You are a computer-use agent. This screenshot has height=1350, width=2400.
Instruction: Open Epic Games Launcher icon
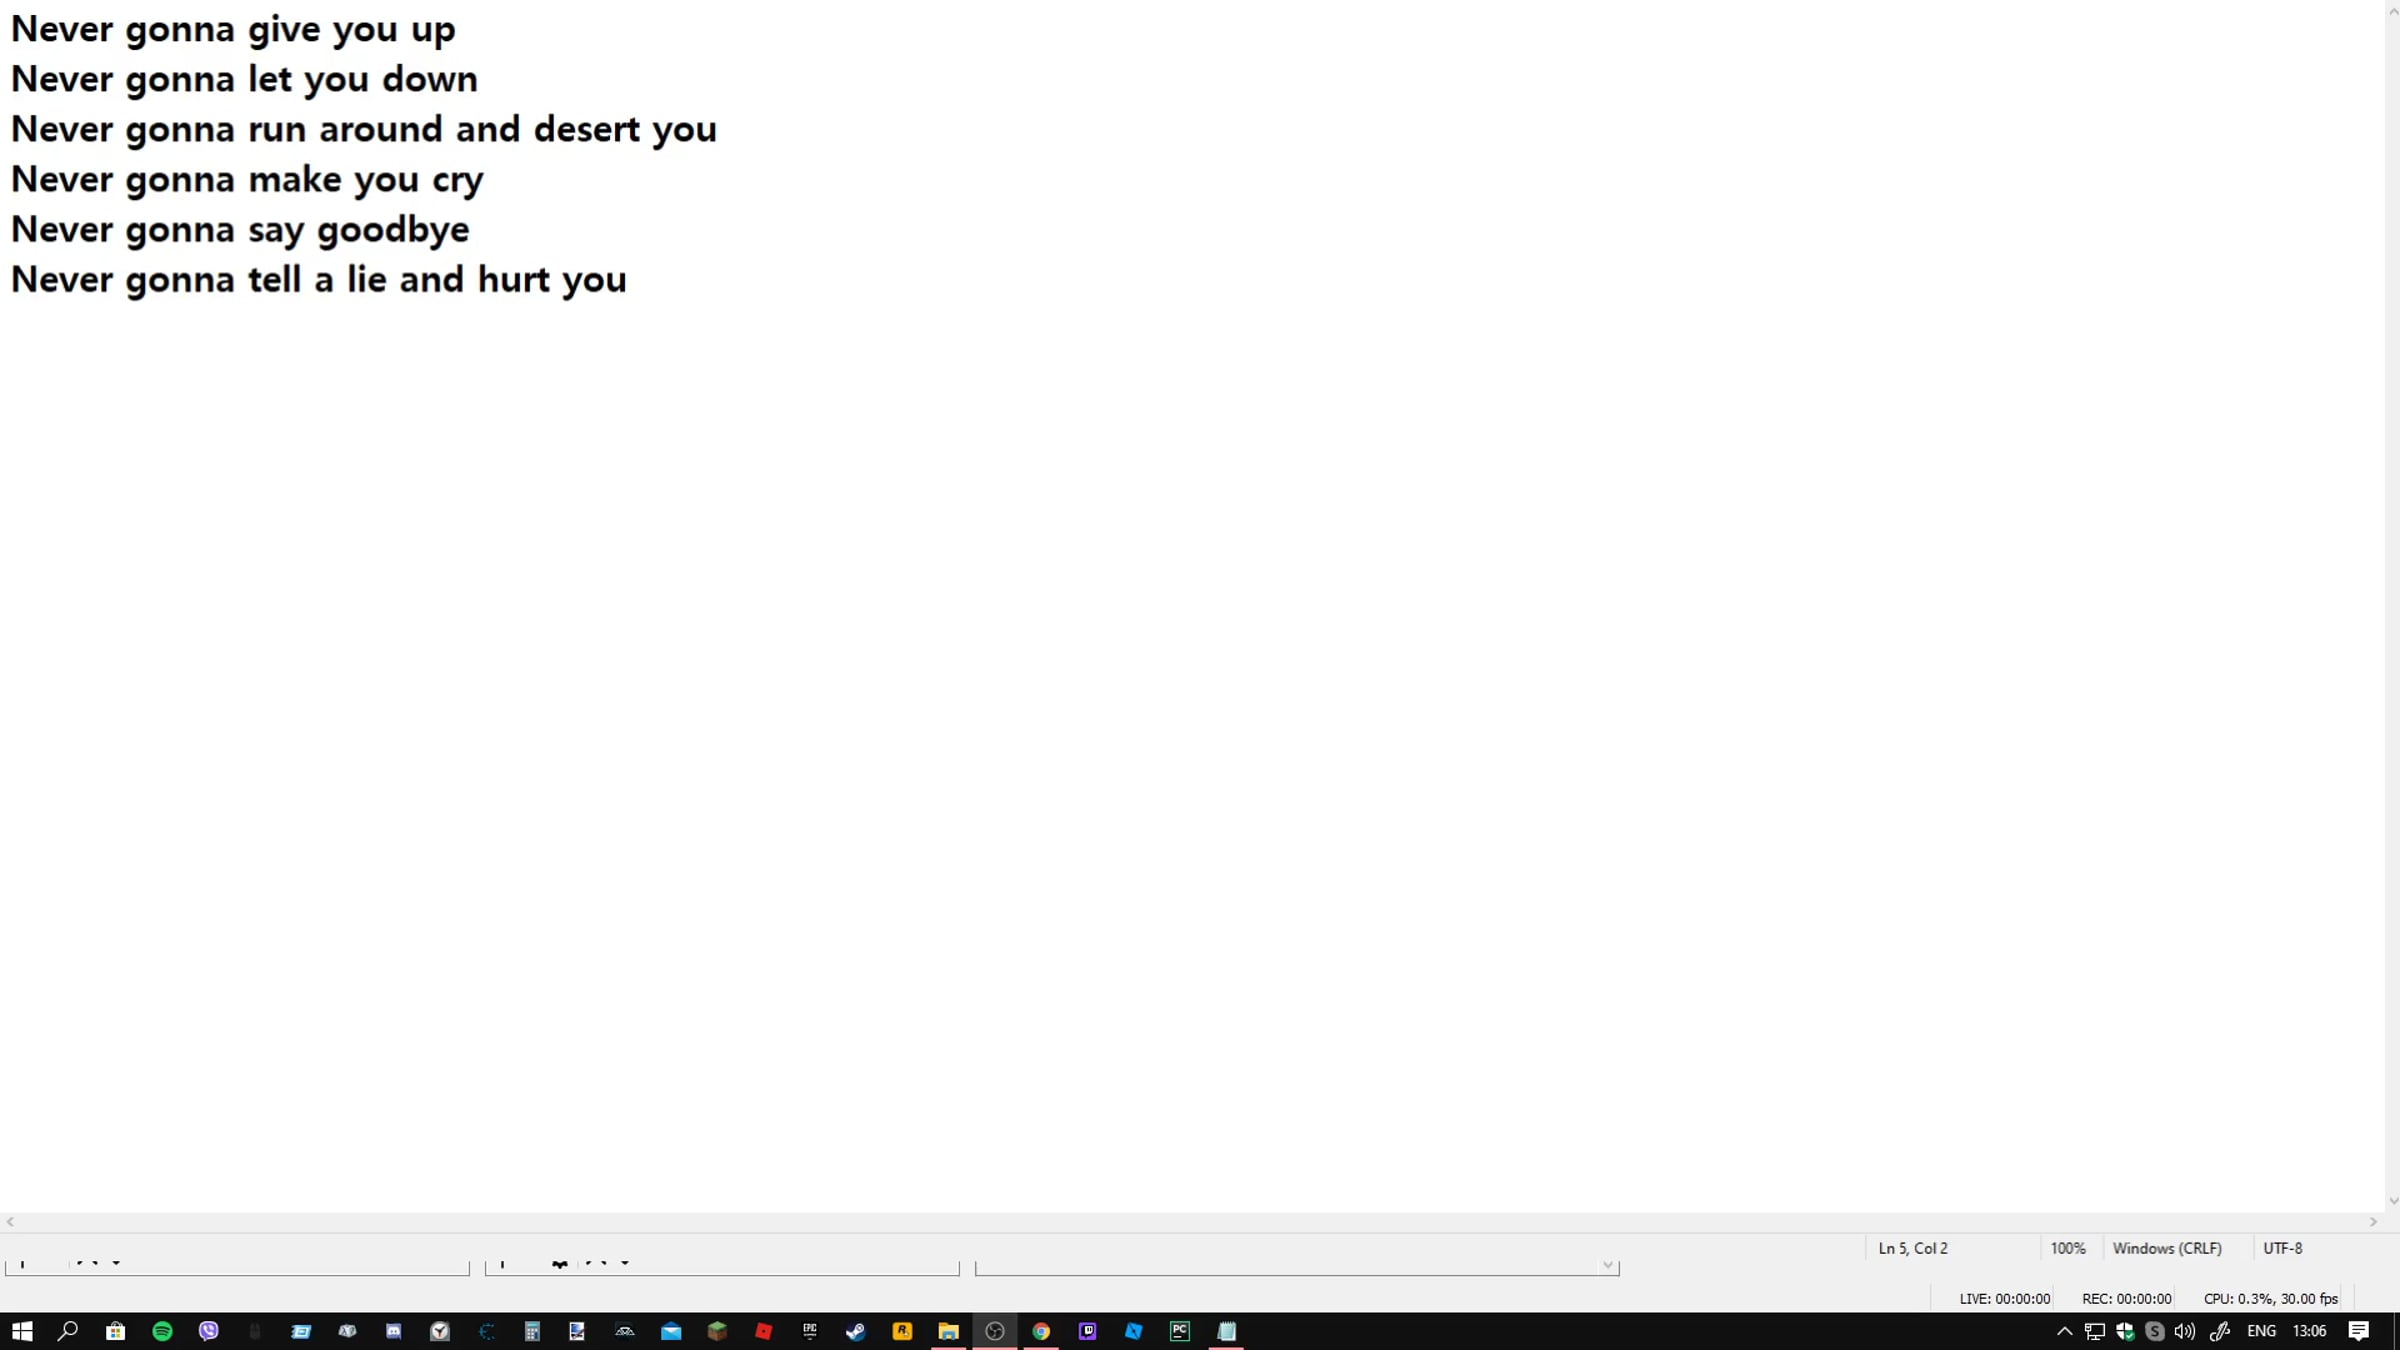point(810,1331)
